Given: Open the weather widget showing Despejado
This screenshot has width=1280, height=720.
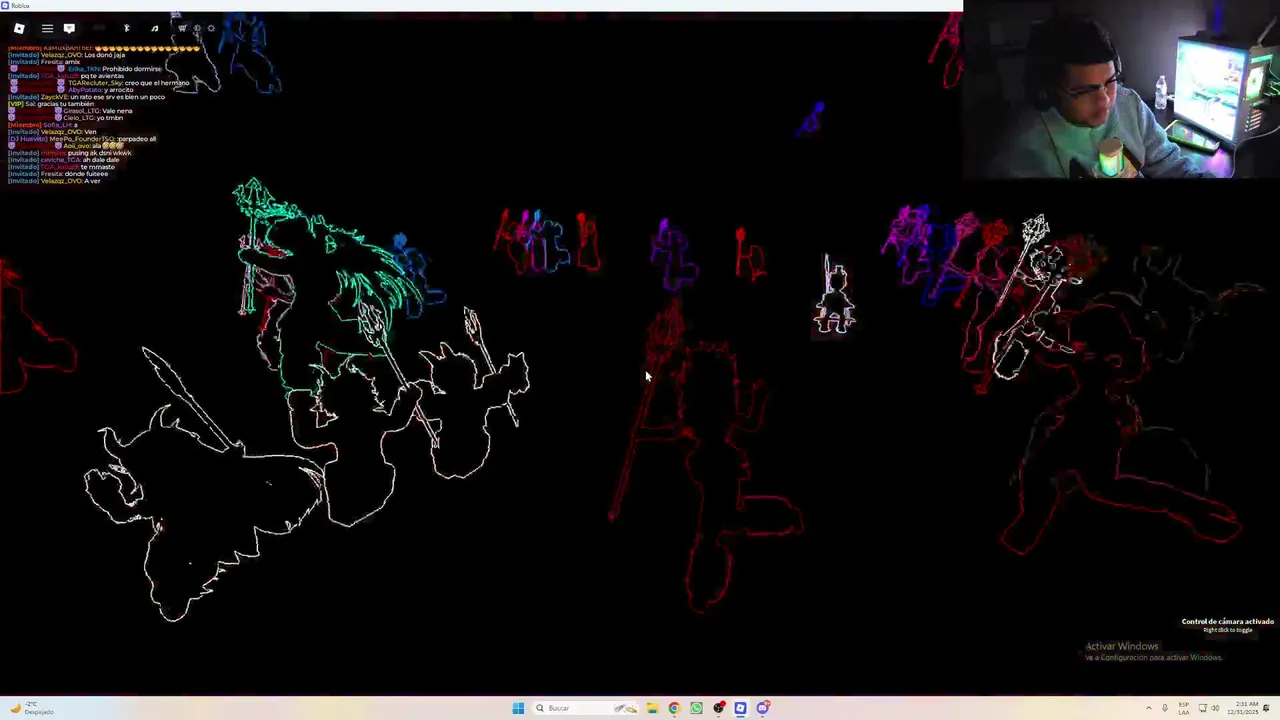Looking at the screenshot, I should pyautogui.click(x=32, y=708).
